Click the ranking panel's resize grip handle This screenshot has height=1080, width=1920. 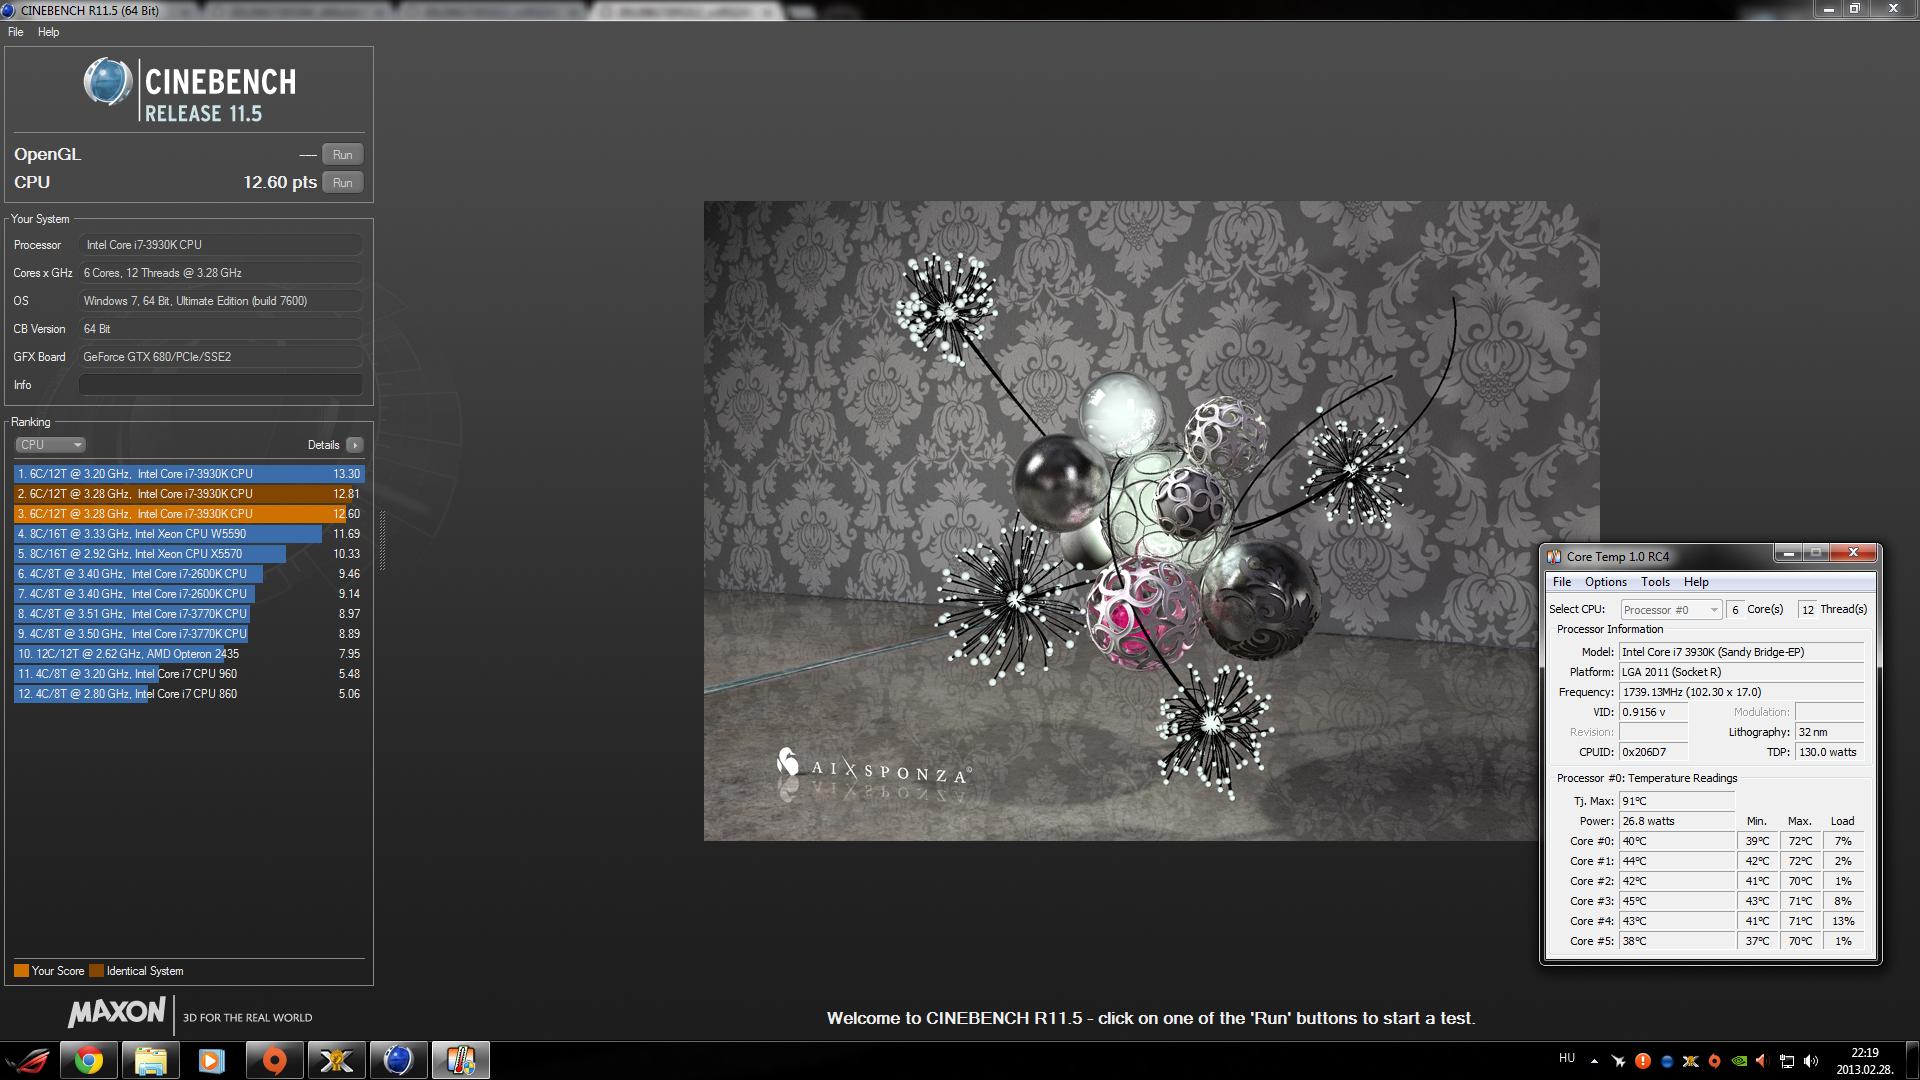382,540
